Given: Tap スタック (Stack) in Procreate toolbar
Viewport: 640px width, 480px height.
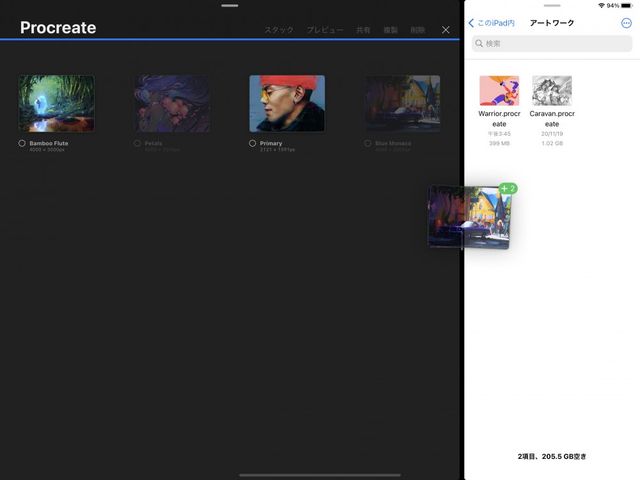Looking at the screenshot, I should pyautogui.click(x=279, y=30).
